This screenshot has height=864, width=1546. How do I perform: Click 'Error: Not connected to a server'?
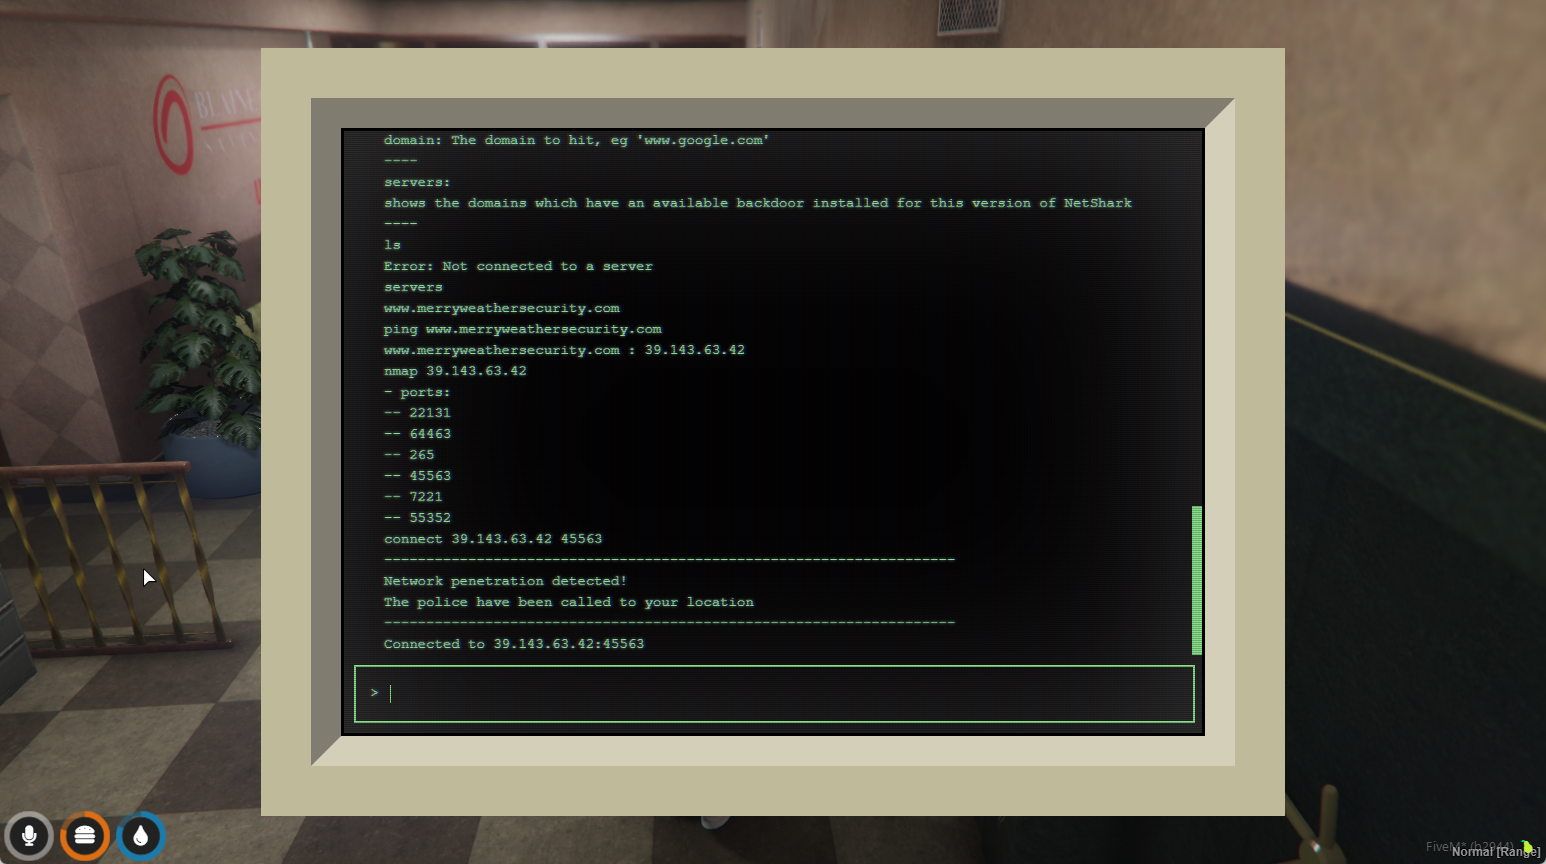pos(518,266)
